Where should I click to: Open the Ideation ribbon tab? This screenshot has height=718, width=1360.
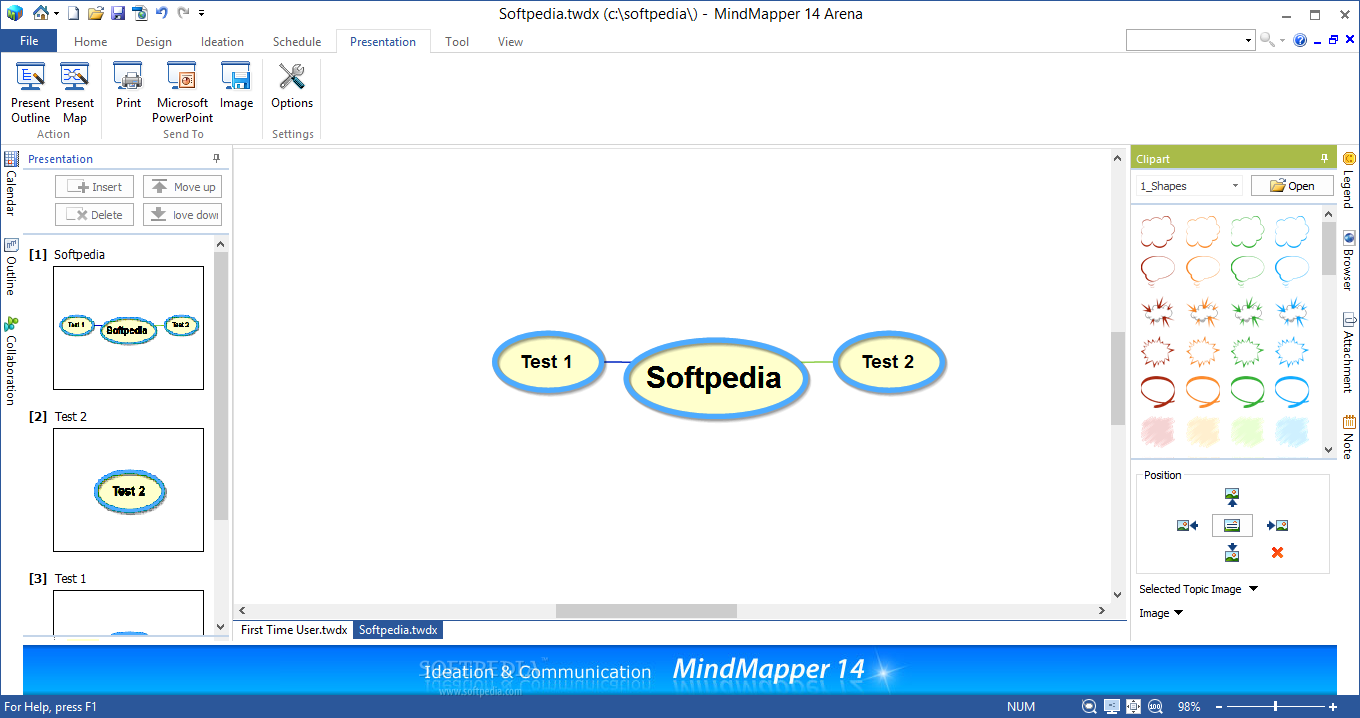click(222, 42)
